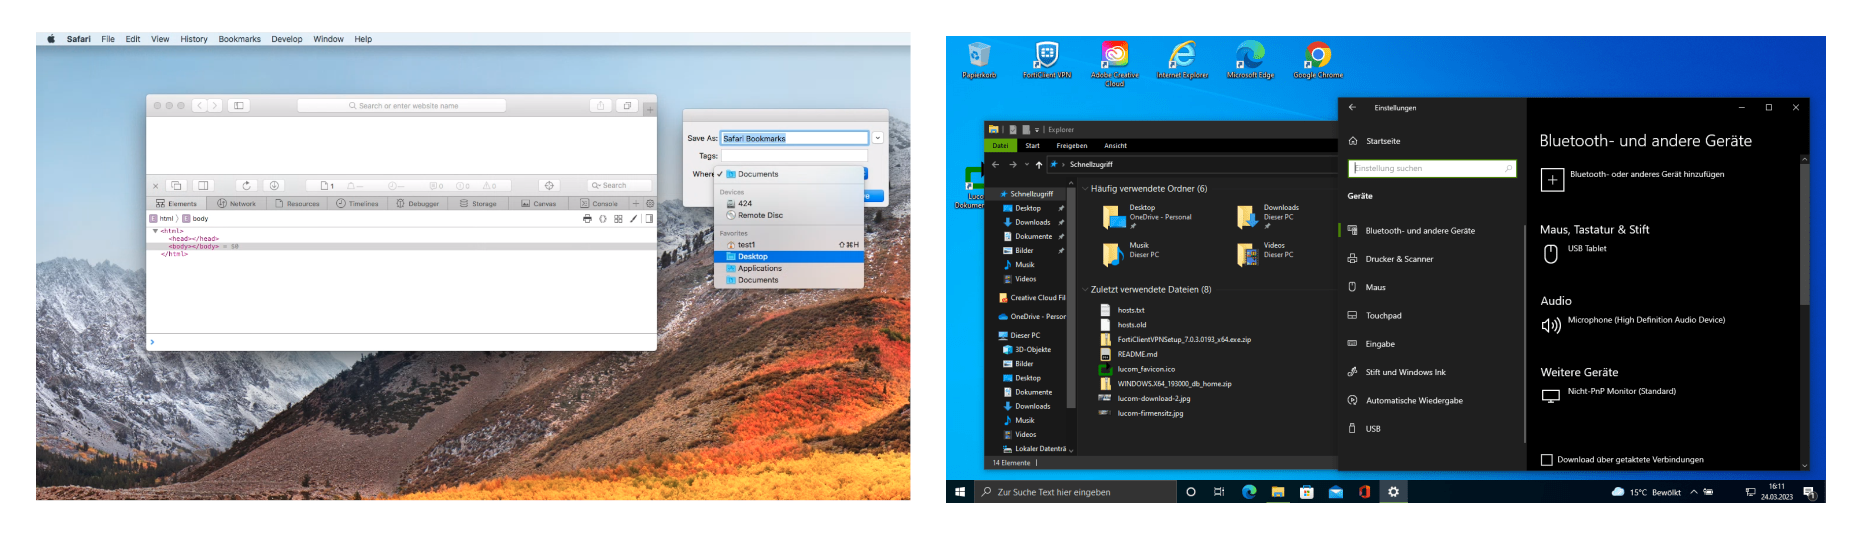Image resolution: width=1854 pixels, height=536 pixels.
Task: Expand the save dialog with chevron button
Action: coord(878,138)
